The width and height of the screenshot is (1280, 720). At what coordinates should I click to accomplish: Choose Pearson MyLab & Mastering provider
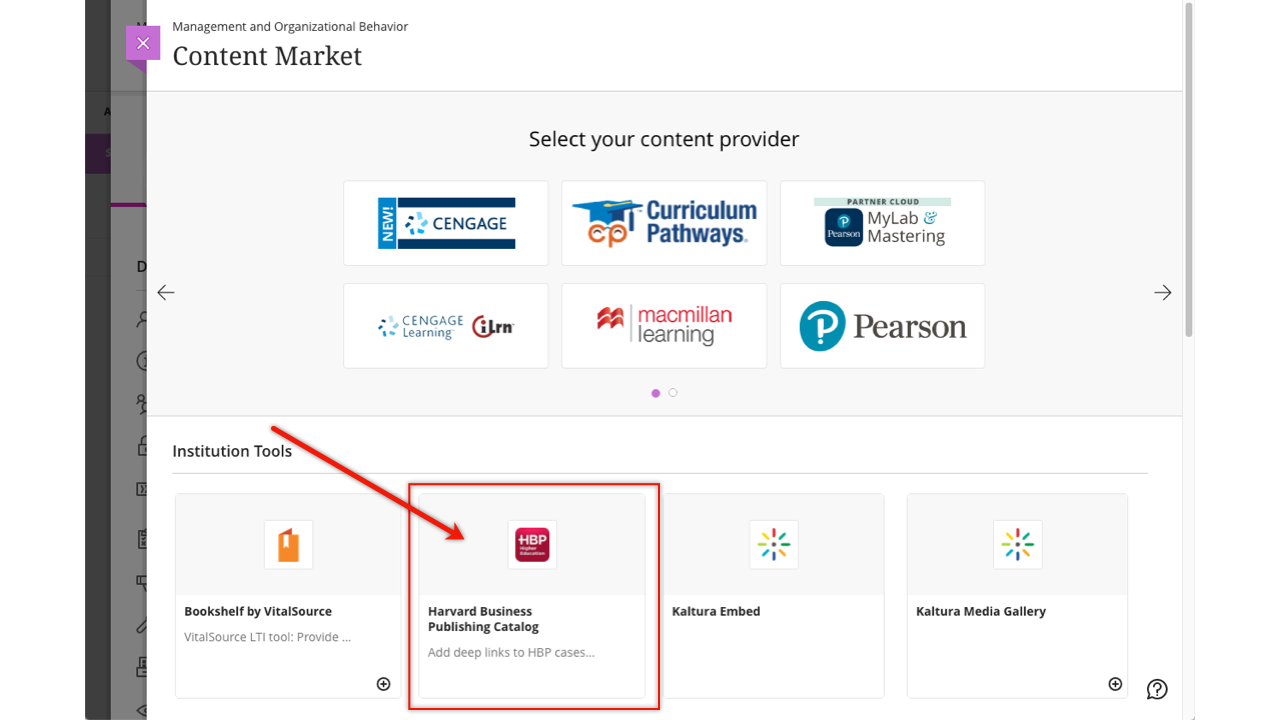(882, 223)
